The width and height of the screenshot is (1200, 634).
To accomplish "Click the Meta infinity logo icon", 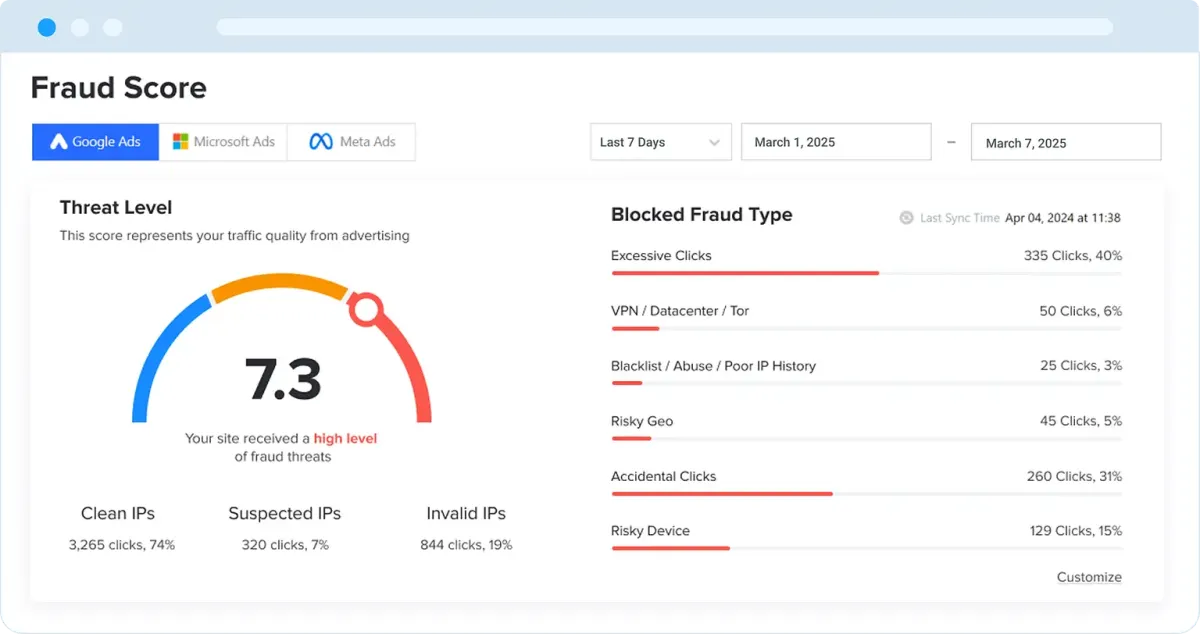I will 320,142.
